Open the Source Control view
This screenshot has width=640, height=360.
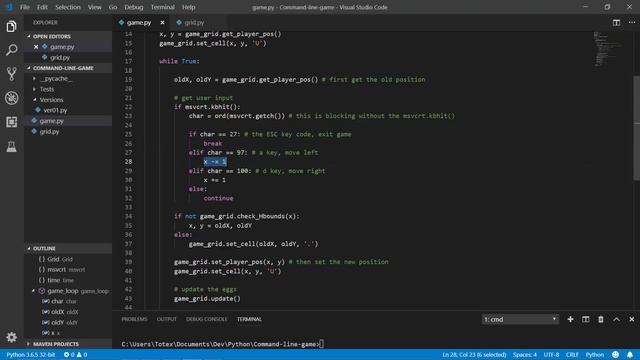(x=11, y=74)
